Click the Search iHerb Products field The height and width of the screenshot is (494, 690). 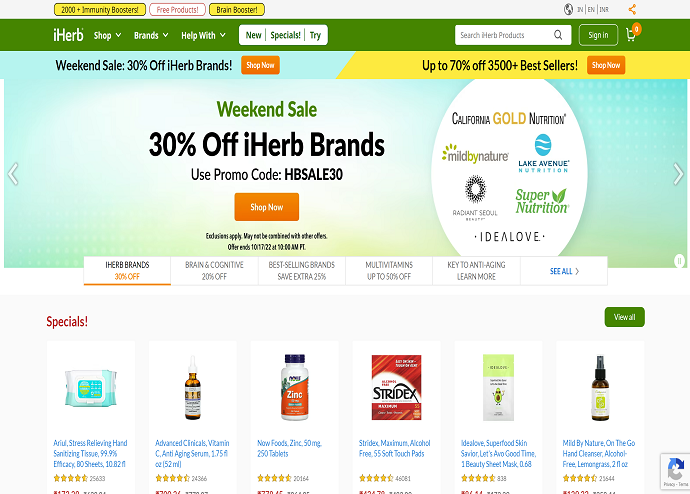point(504,35)
